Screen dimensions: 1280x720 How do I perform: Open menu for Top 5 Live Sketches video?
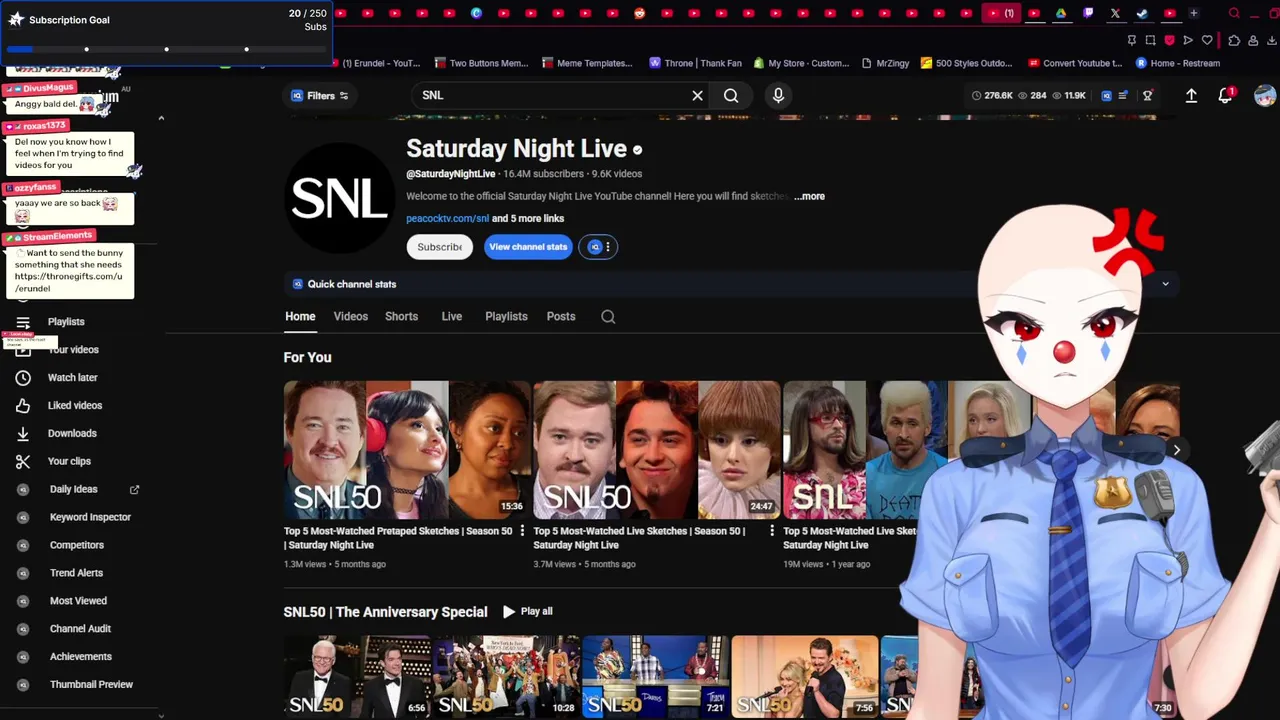772,532
